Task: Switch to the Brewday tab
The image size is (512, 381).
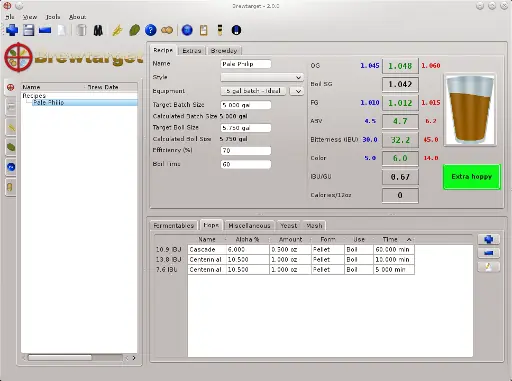Action: tap(224, 51)
